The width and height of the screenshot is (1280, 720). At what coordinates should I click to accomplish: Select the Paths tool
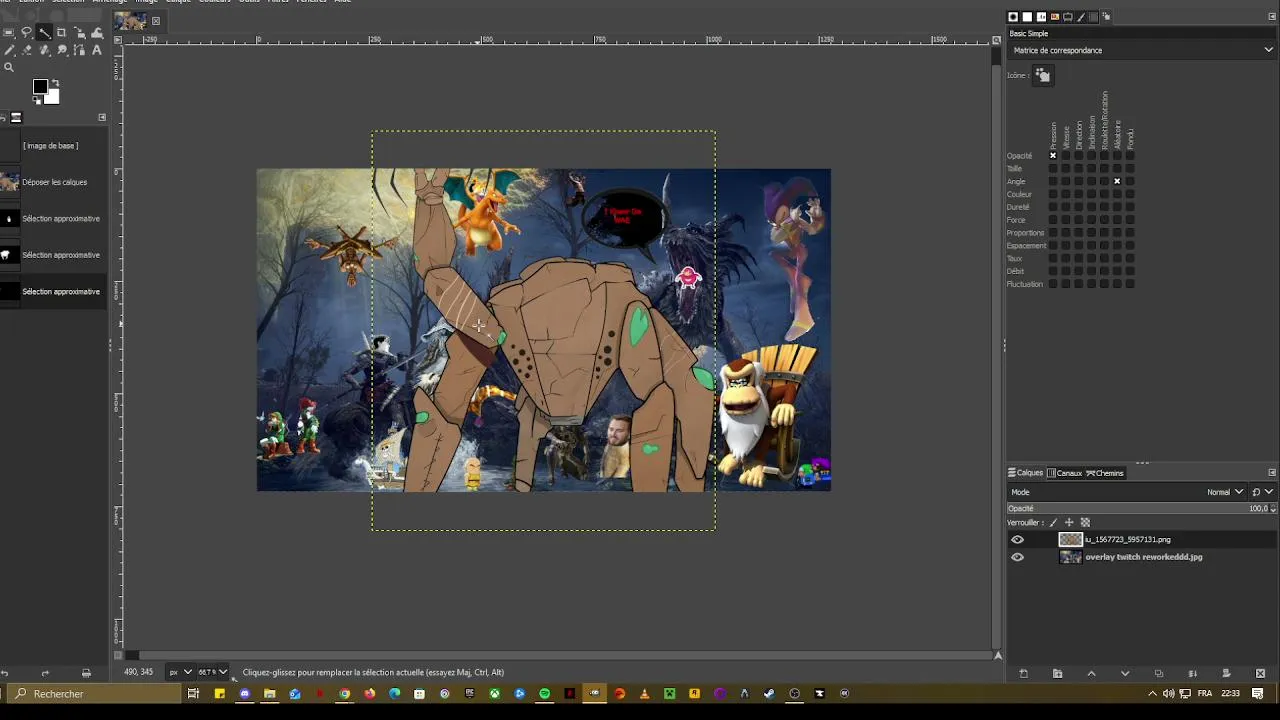(80, 50)
